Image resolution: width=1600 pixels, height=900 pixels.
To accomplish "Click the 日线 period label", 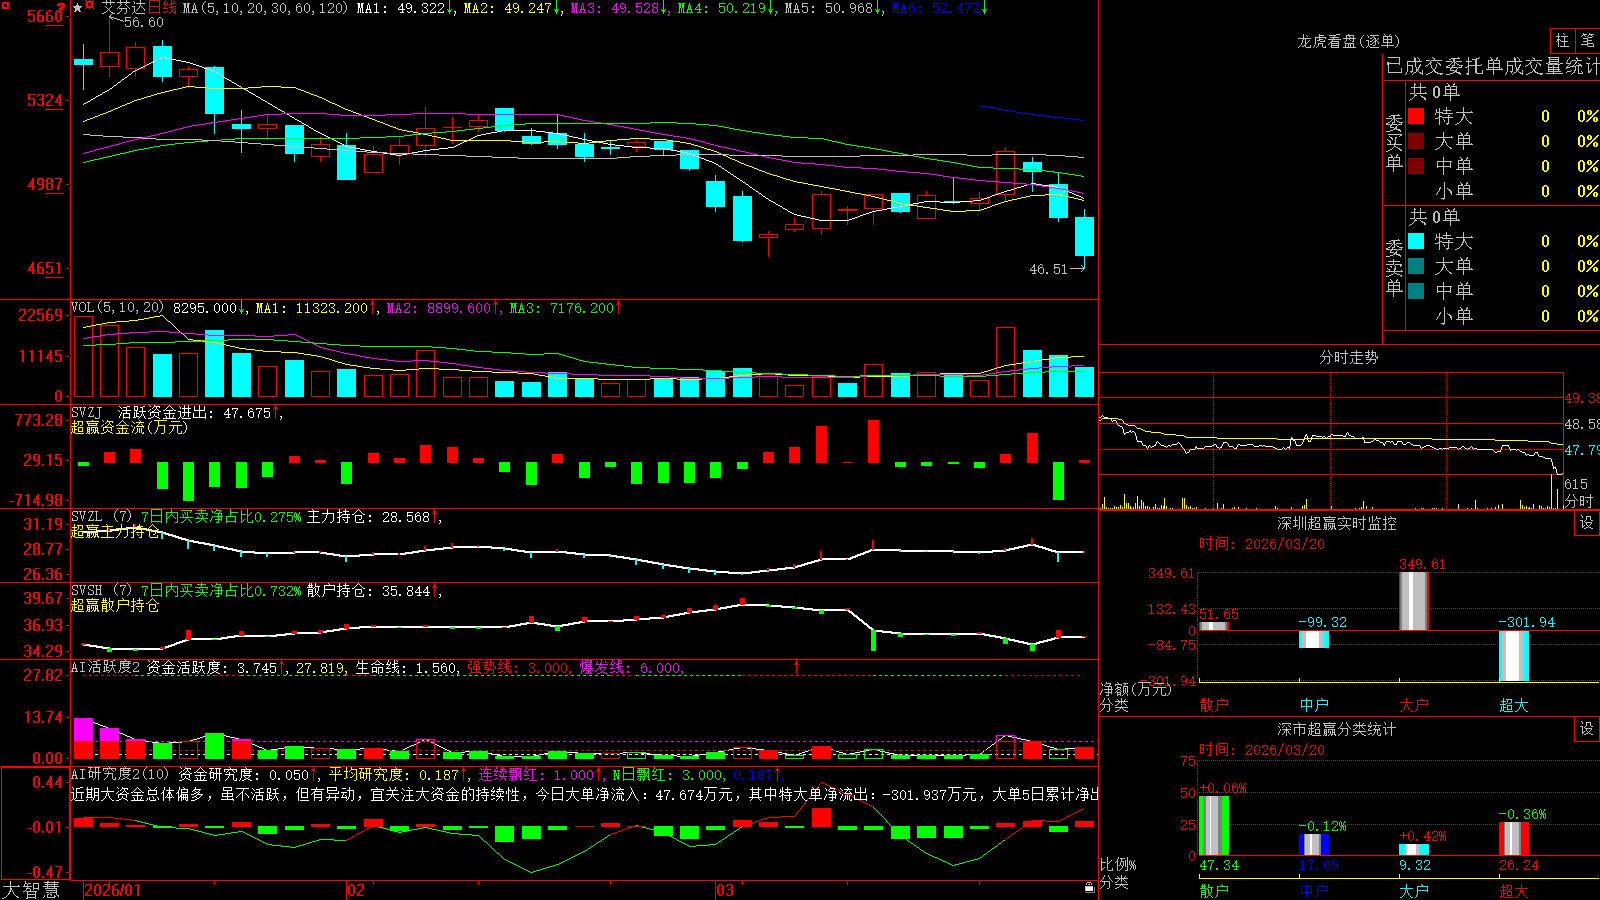I will pyautogui.click(x=162, y=8).
